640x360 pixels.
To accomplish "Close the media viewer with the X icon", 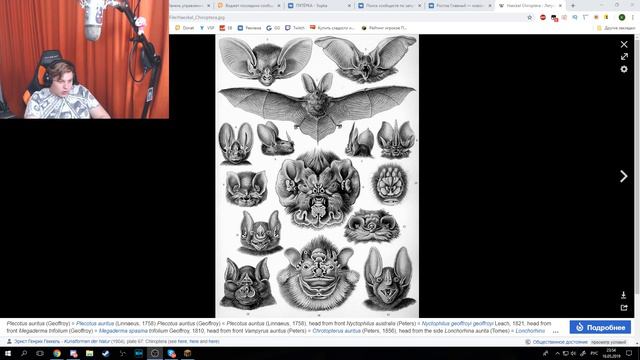I will pos(624,44).
